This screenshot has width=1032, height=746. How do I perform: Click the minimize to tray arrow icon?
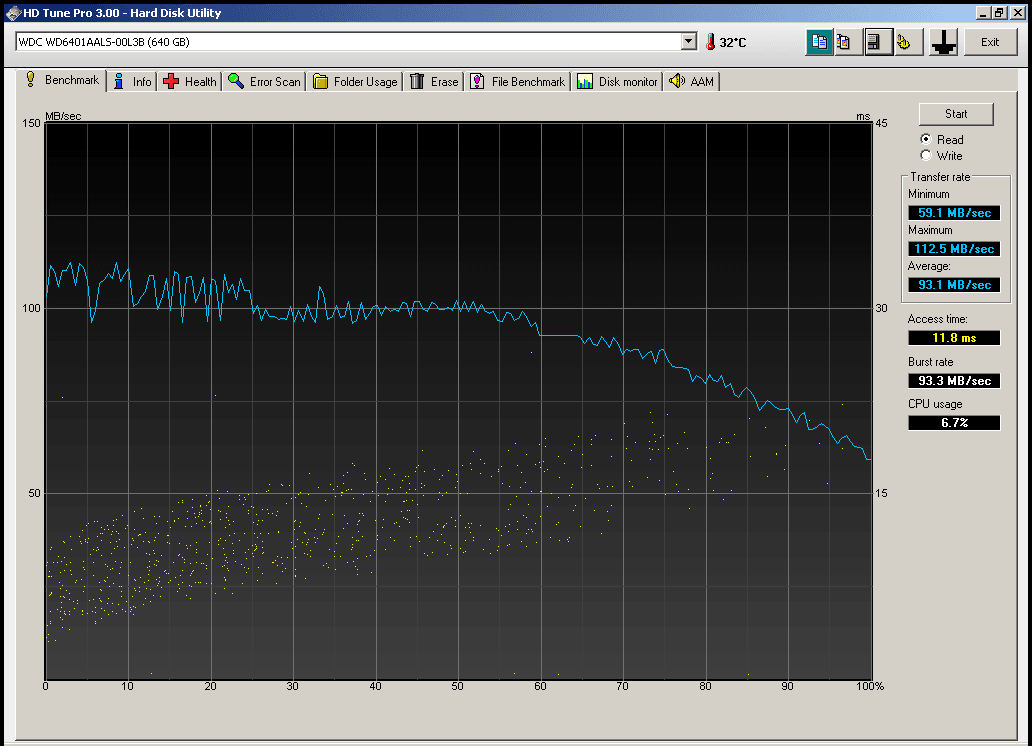[944, 42]
